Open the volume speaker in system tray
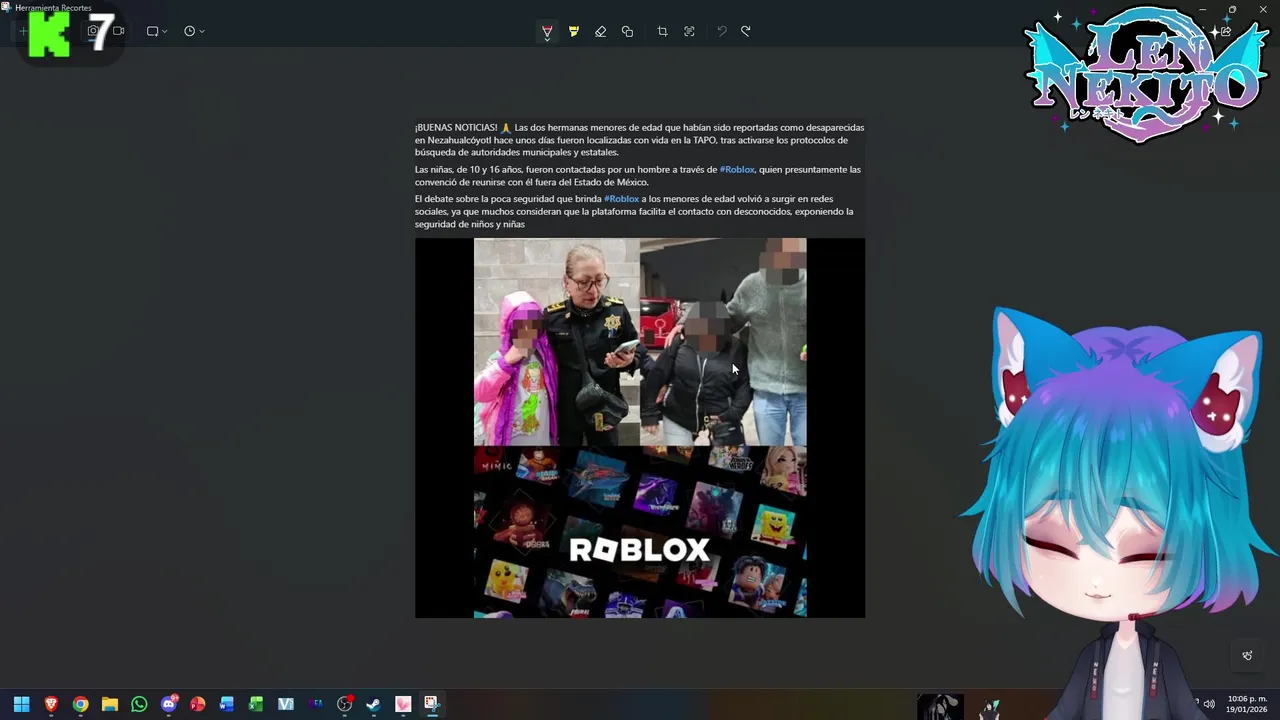Screen dimensions: 1280x720 coord(1209,704)
